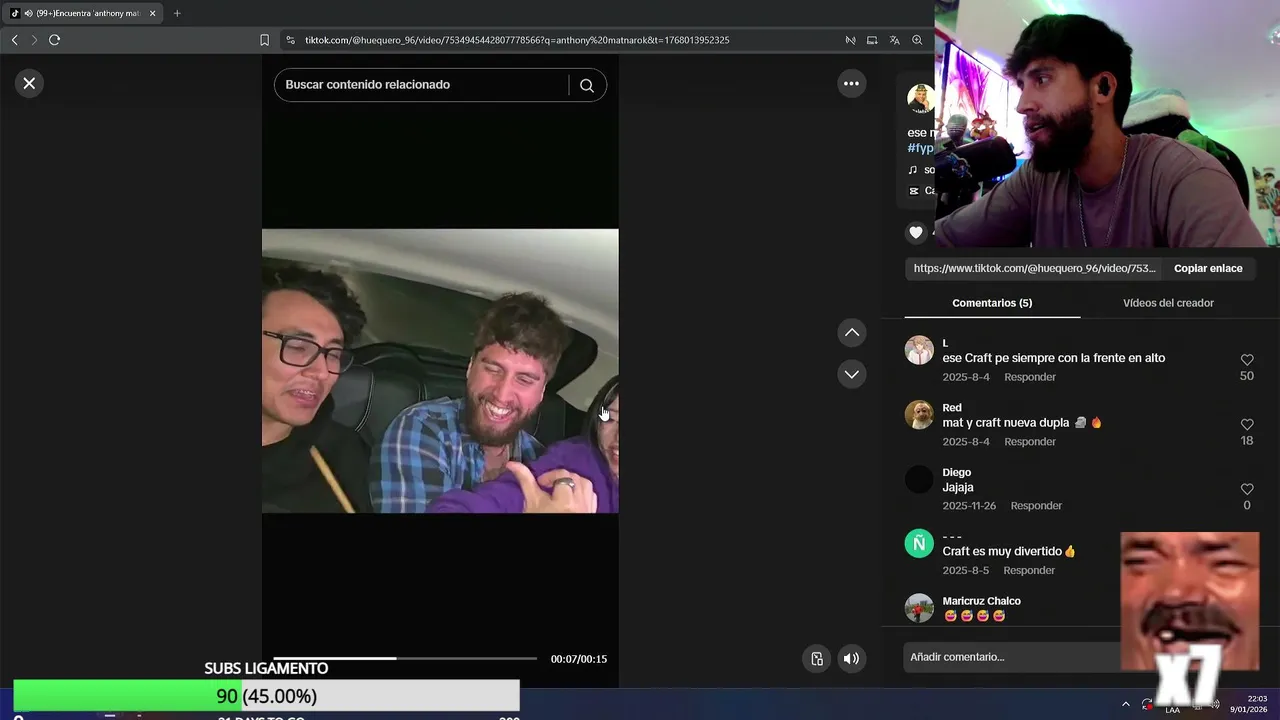This screenshot has width=1280, height=720.
Task: Switch to 'Vídeos del creador' tab
Action: pyautogui.click(x=1168, y=303)
